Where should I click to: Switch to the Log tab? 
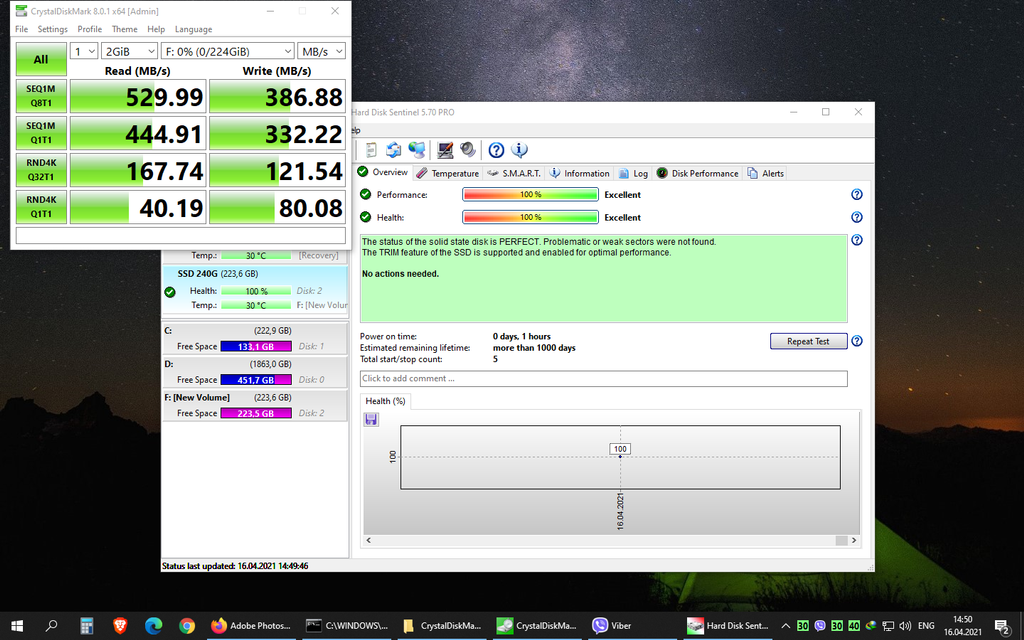point(633,173)
